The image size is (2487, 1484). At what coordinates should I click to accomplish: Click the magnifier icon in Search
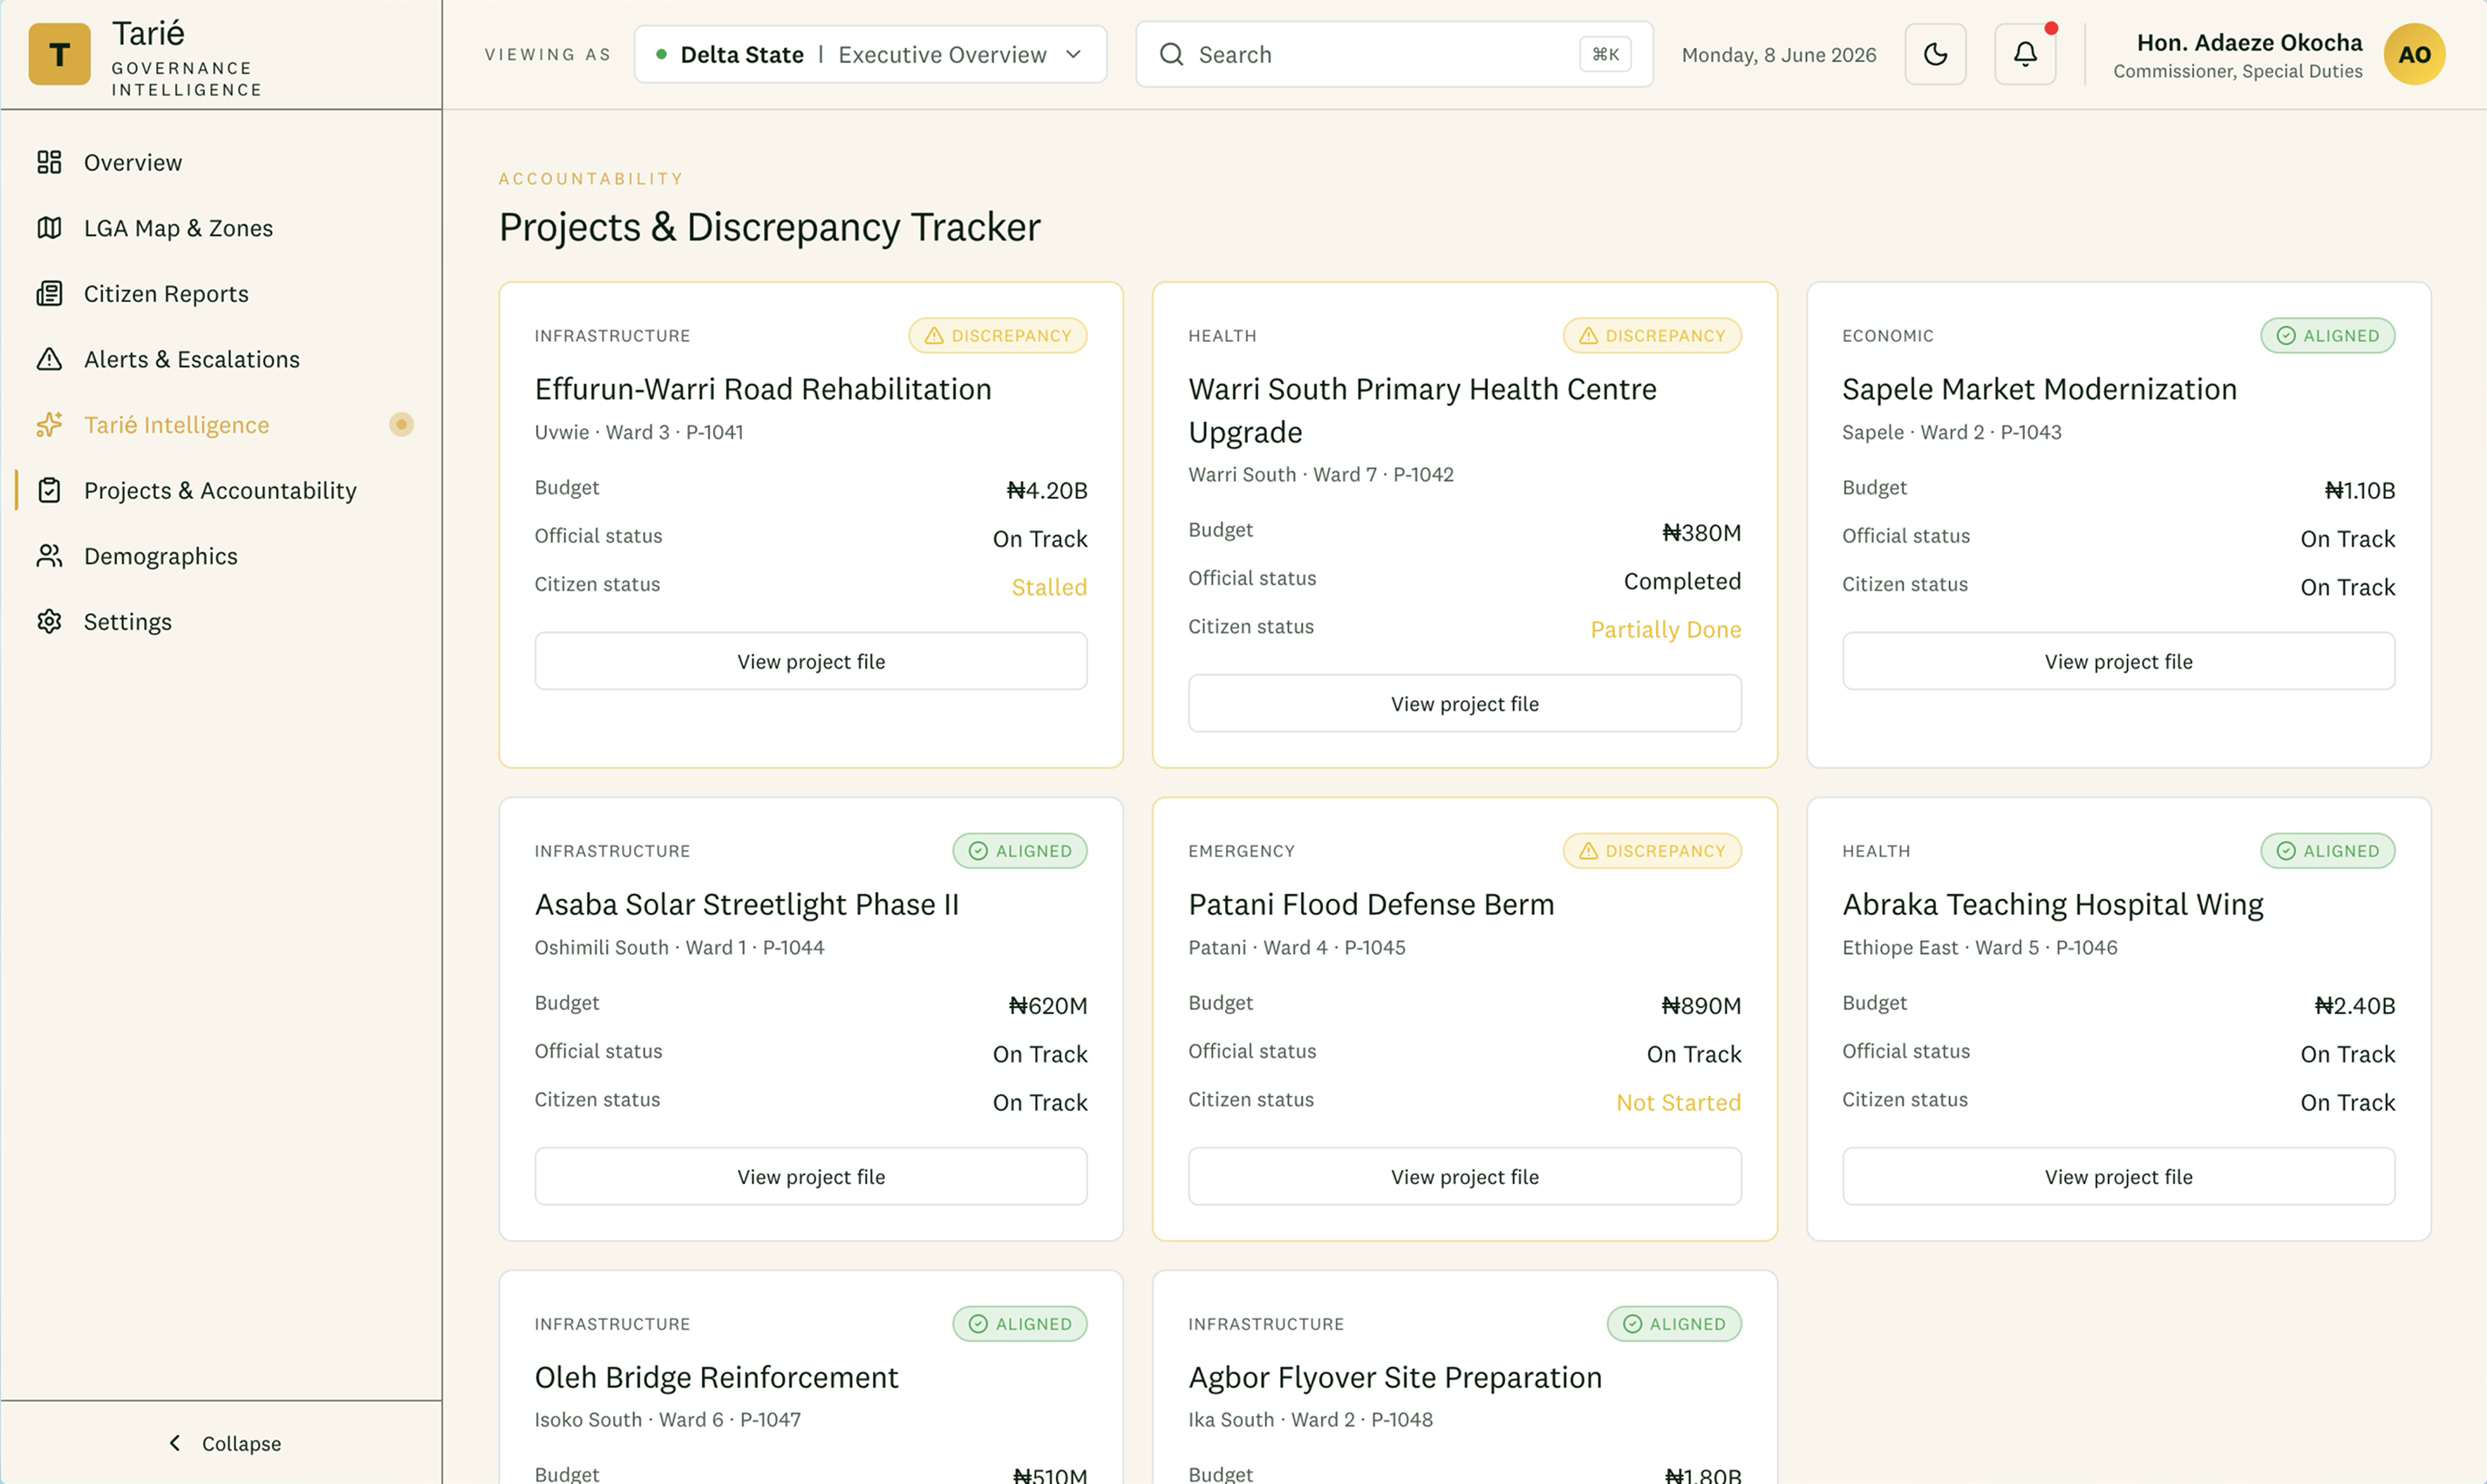click(x=1171, y=54)
